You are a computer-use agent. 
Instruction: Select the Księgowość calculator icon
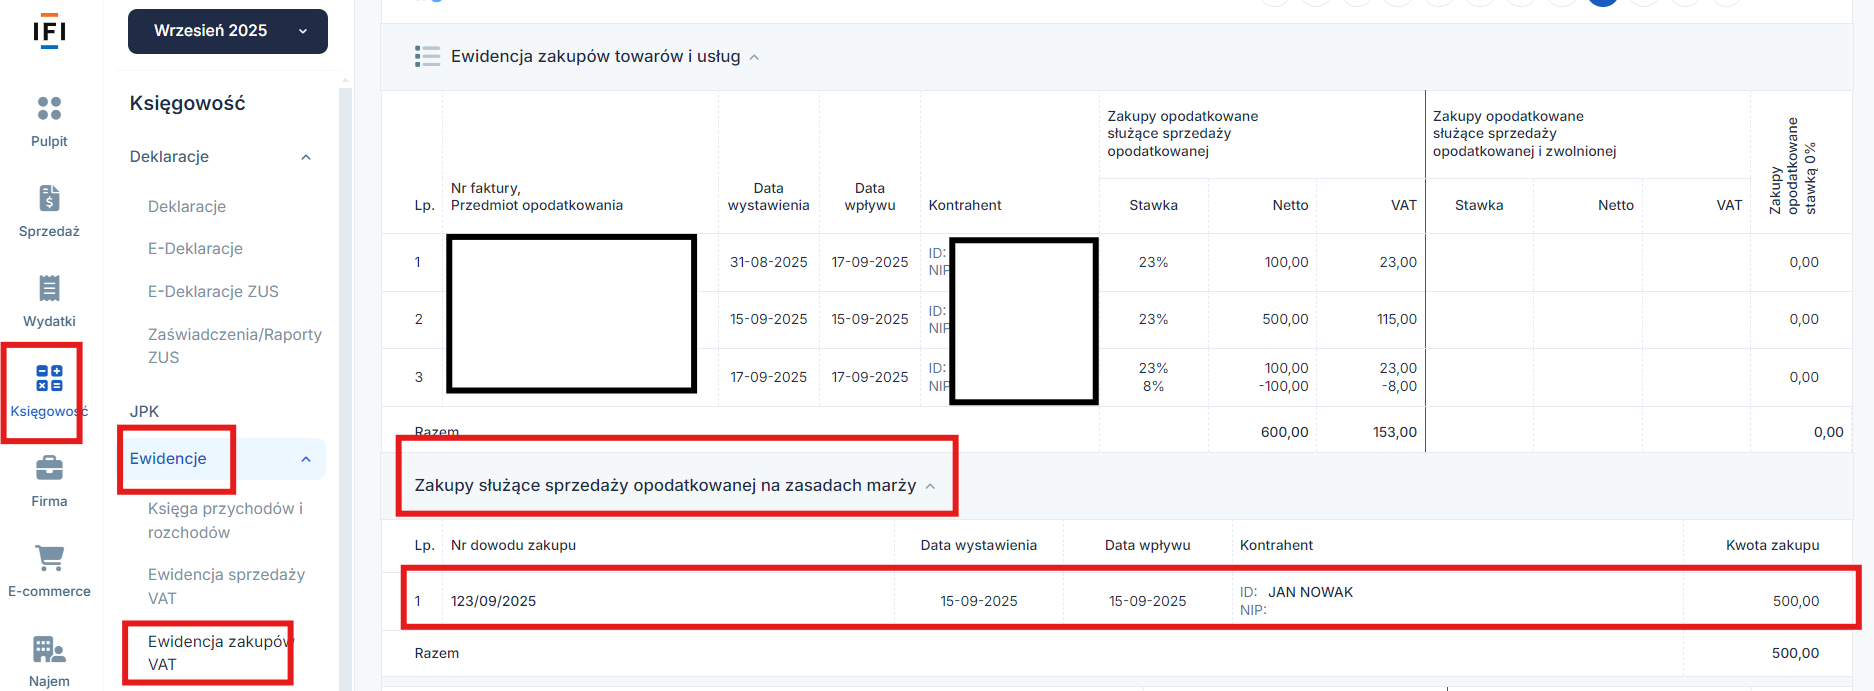coord(49,378)
